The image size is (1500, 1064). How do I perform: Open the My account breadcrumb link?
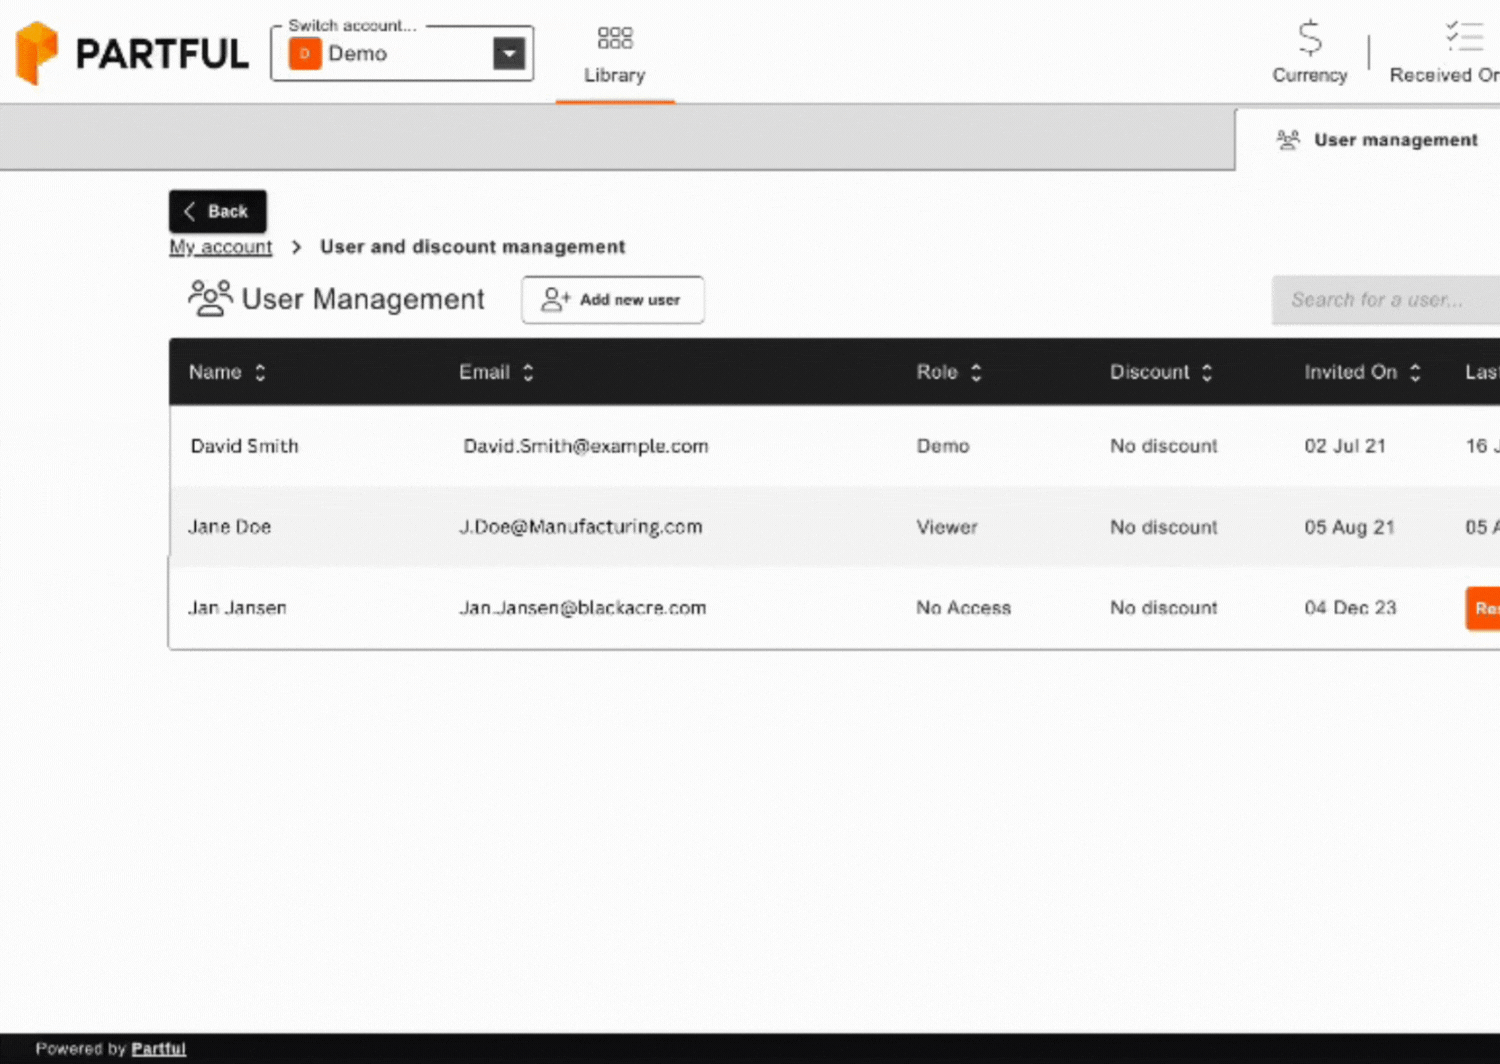point(220,246)
